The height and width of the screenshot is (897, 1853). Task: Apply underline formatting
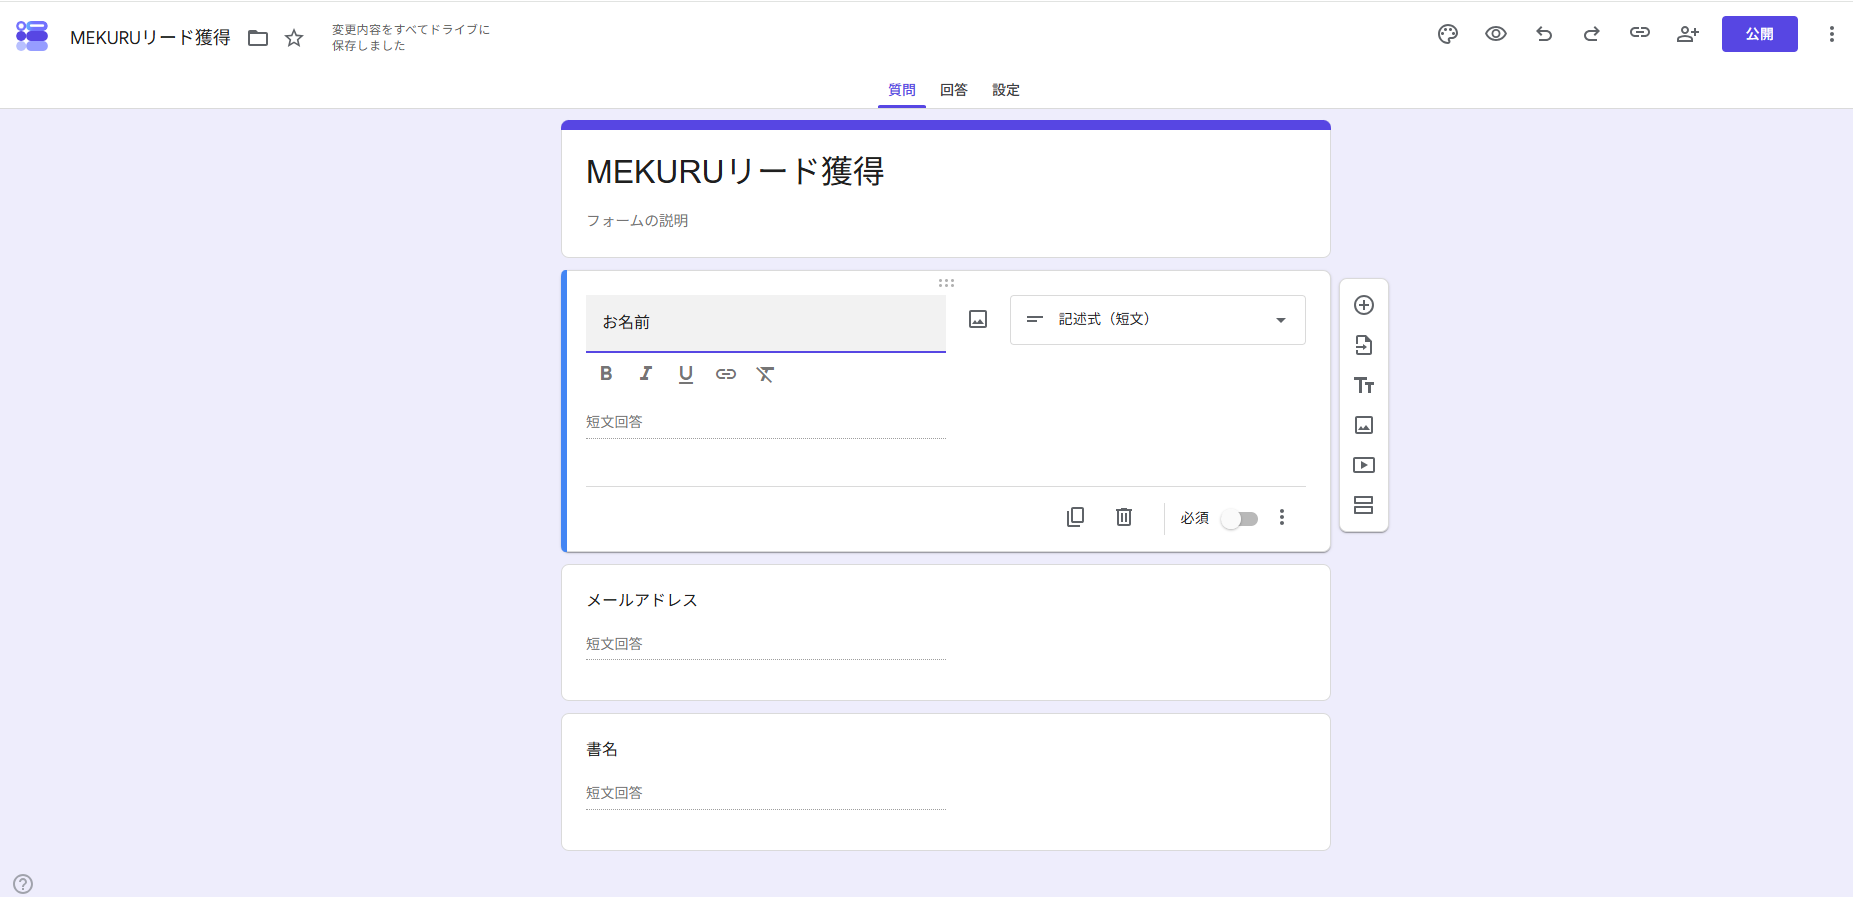(686, 374)
